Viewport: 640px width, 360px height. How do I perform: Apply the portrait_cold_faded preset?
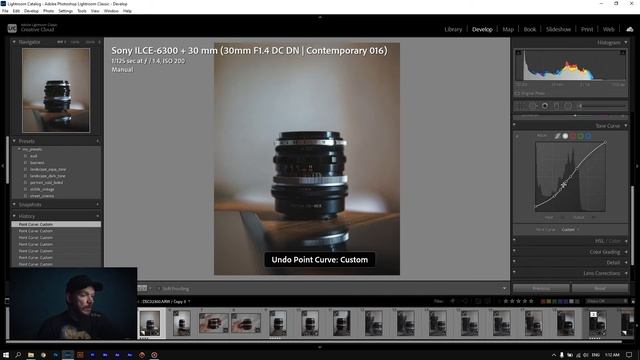(x=47, y=182)
